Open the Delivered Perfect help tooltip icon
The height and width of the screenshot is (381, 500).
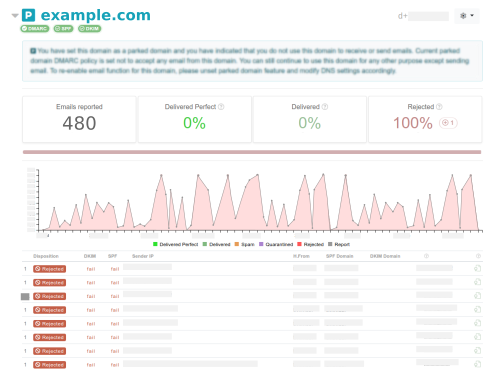[x=221, y=107]
